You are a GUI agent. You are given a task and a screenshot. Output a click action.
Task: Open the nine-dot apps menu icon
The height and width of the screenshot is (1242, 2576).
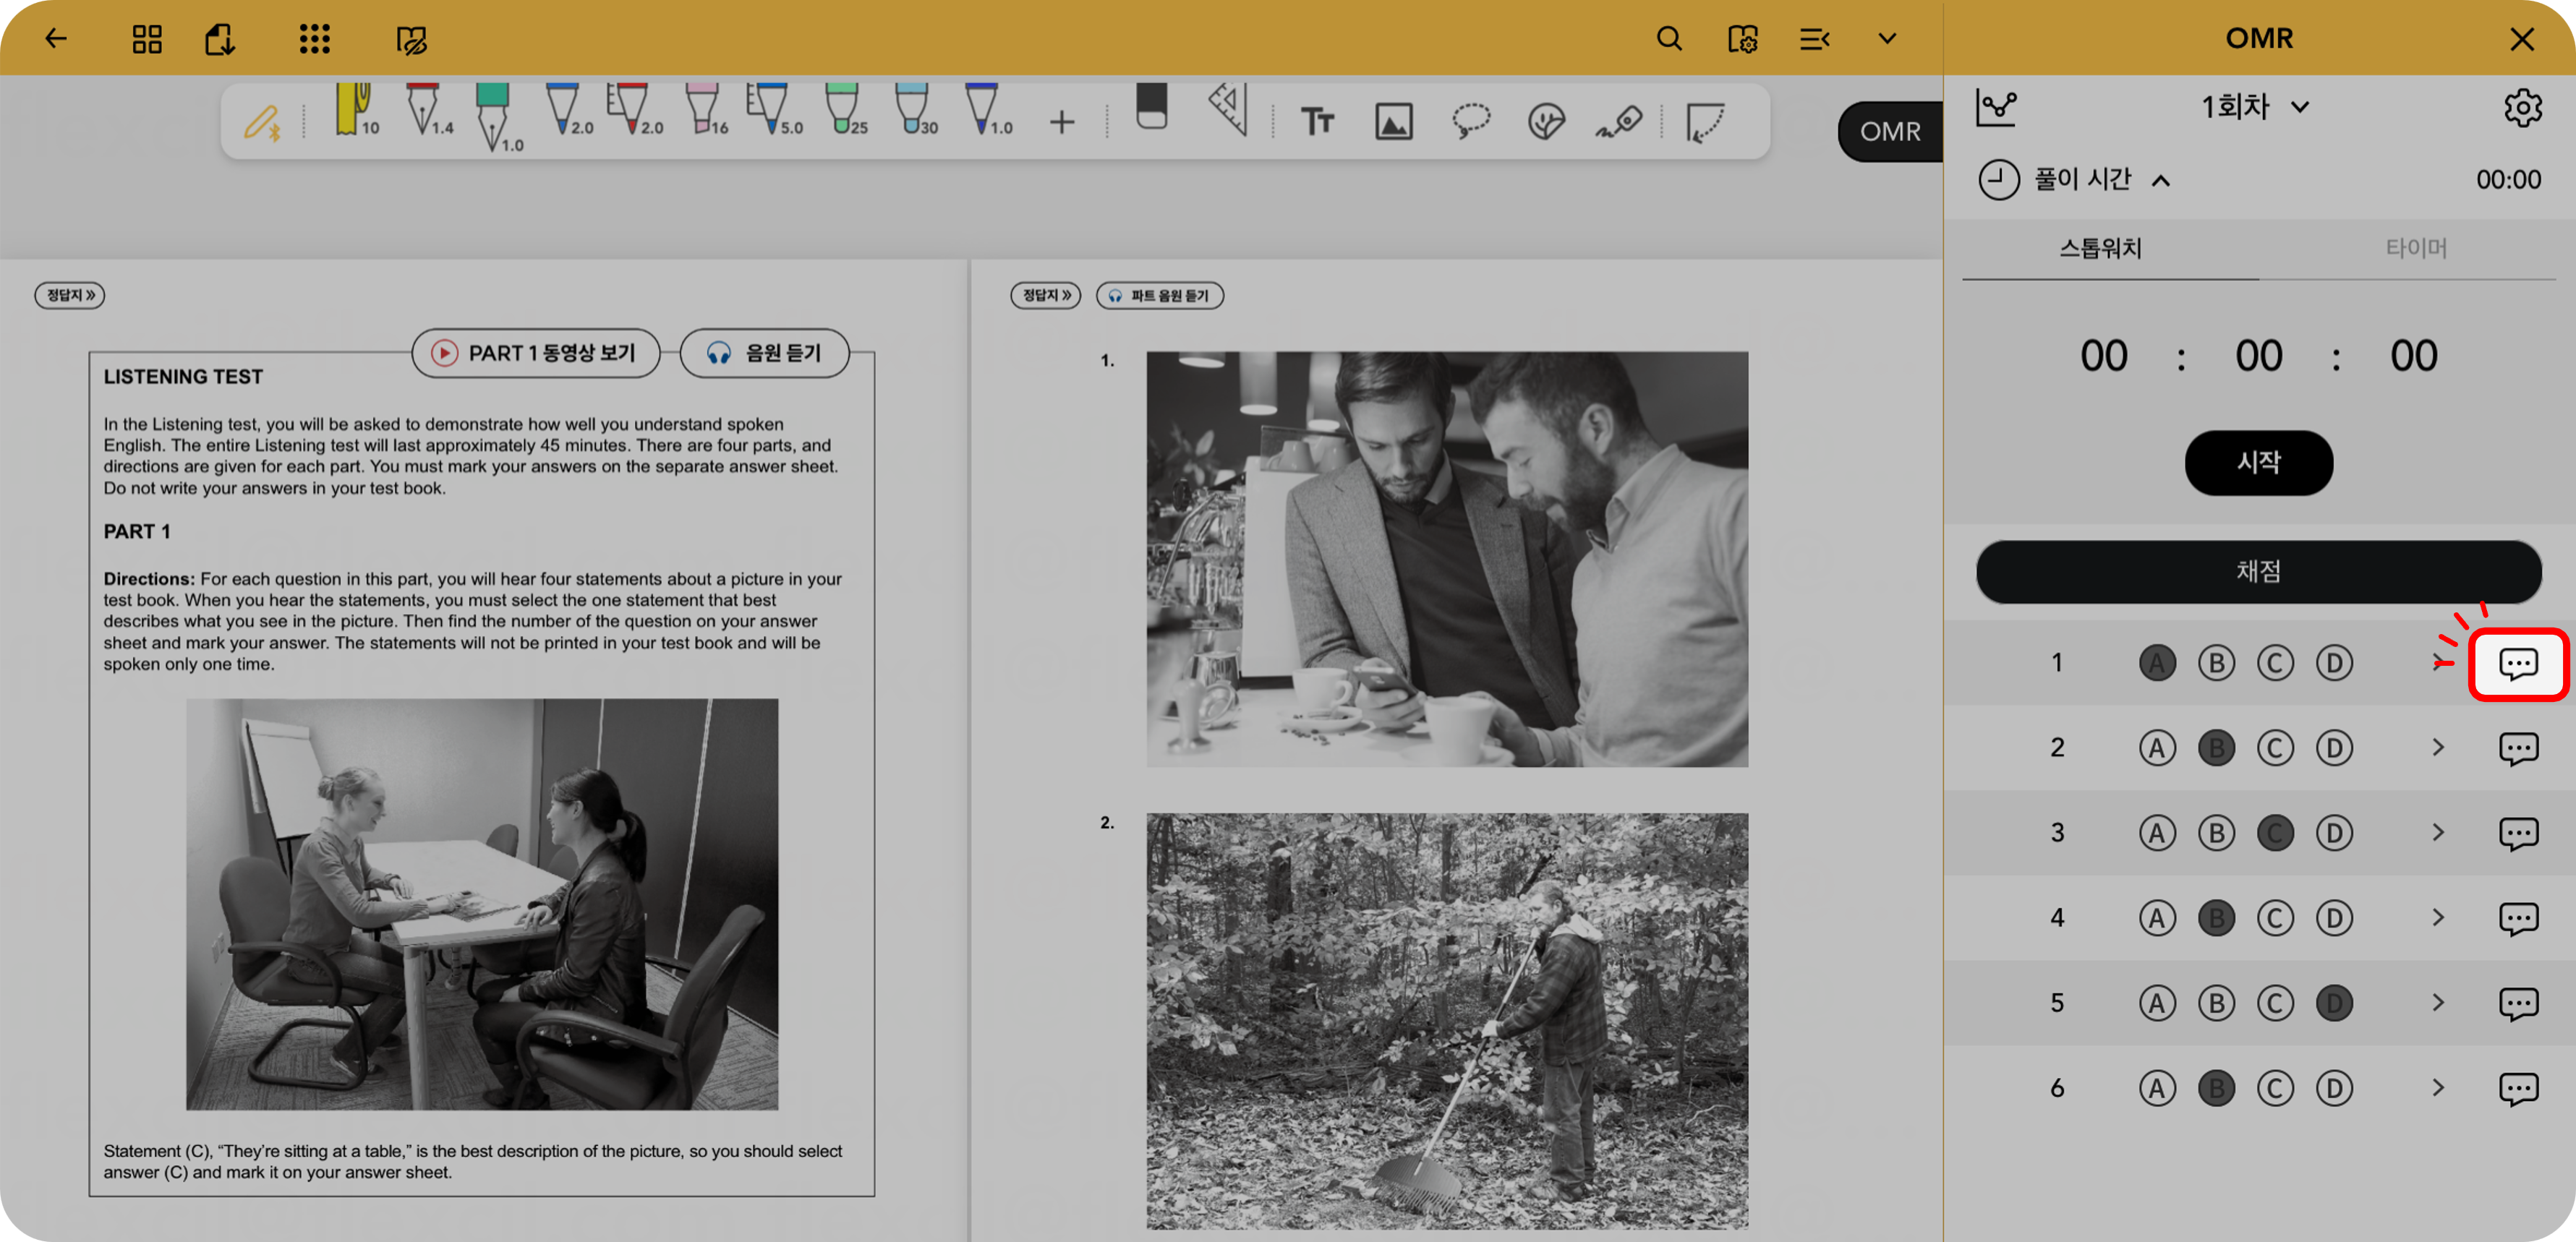coord(314,39)
